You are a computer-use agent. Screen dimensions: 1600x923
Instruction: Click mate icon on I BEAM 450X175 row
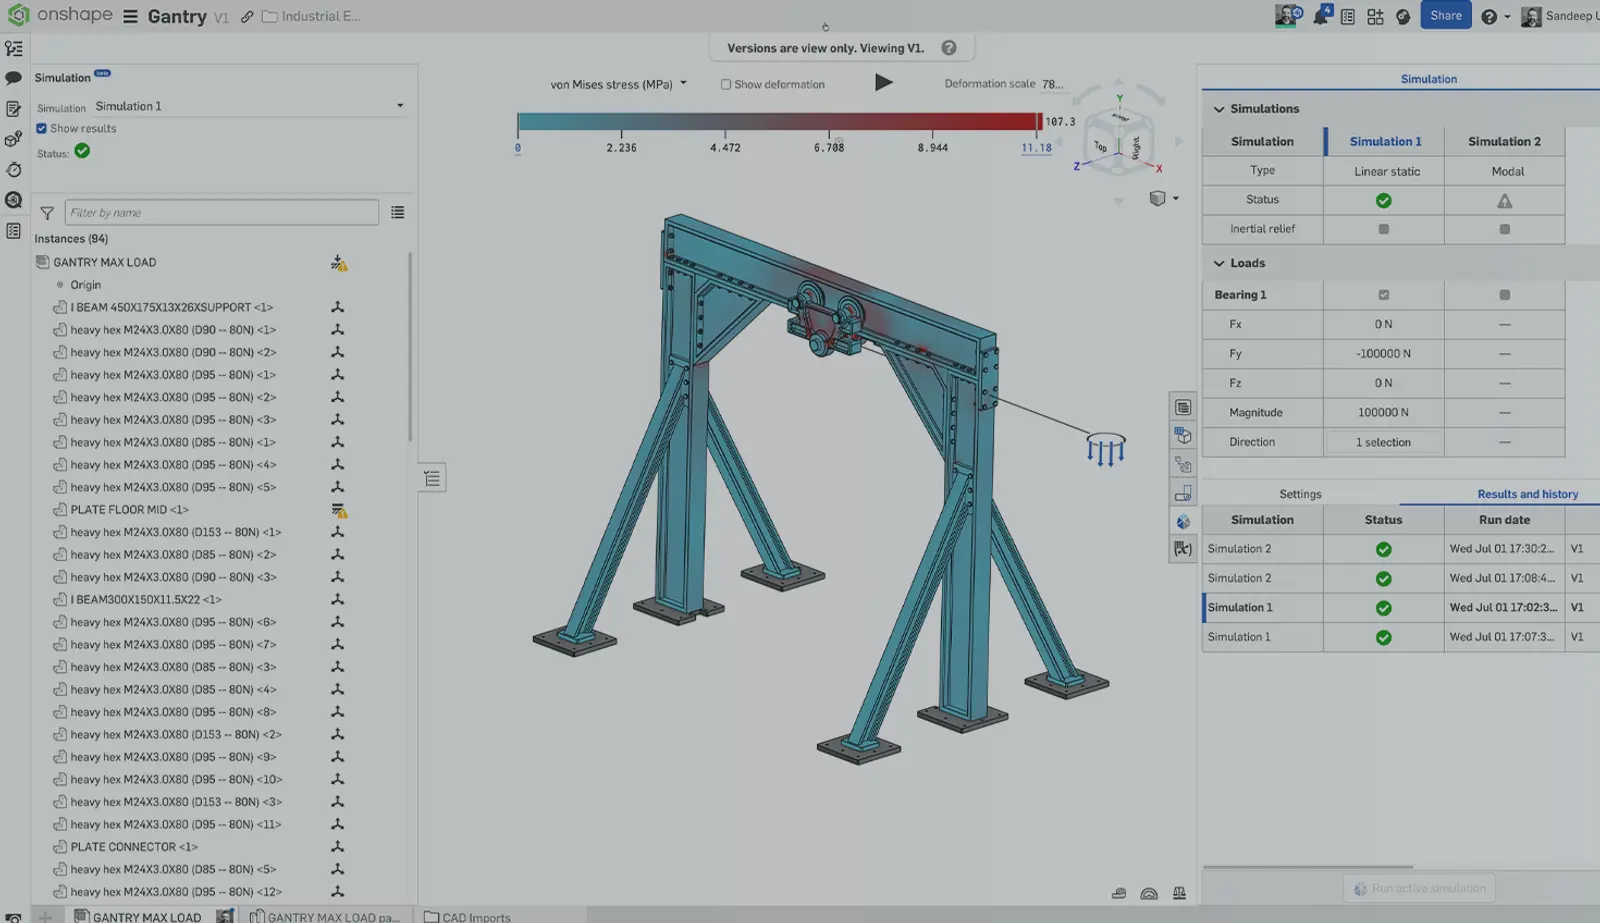click(338, 308)
